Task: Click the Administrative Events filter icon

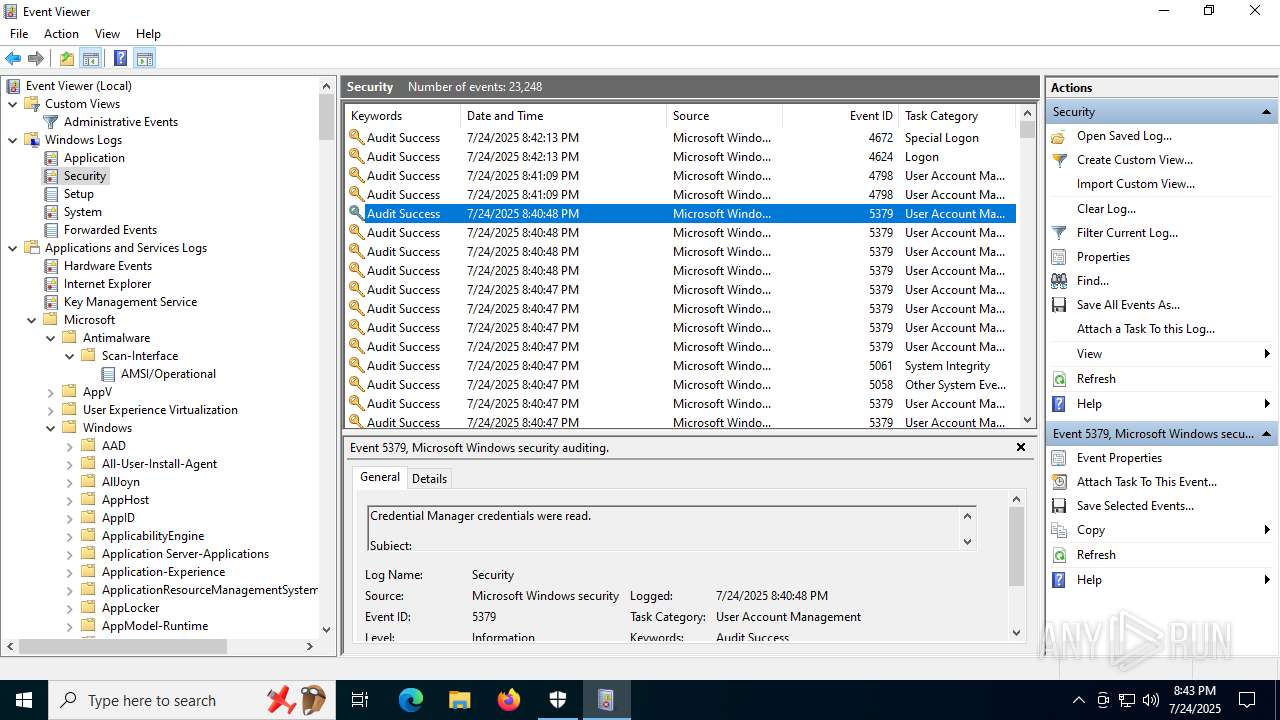Action: coord(51,122)
